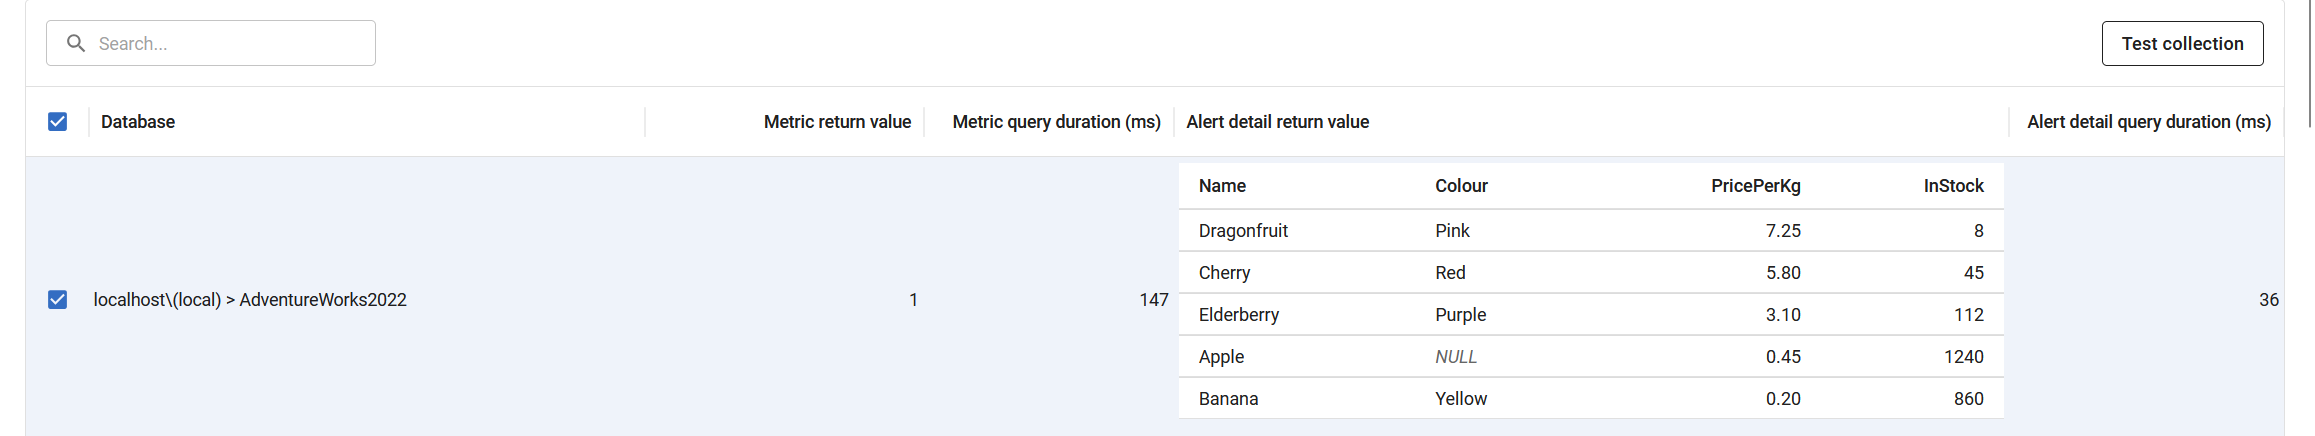Click the InStock column heading
Image resolution: width=2315 pixels, height=436 pixels.
(x=1953, y=186)
